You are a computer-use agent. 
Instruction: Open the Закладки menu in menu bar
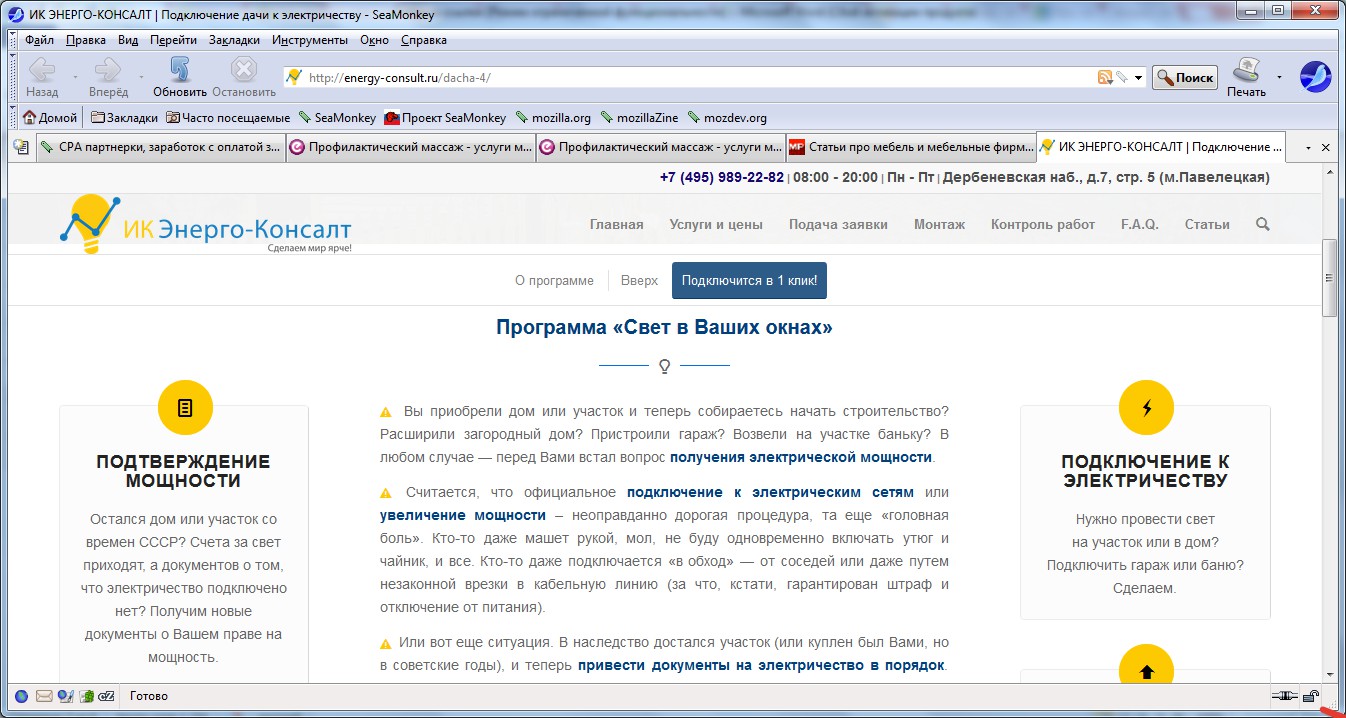(x=234, y=40)
